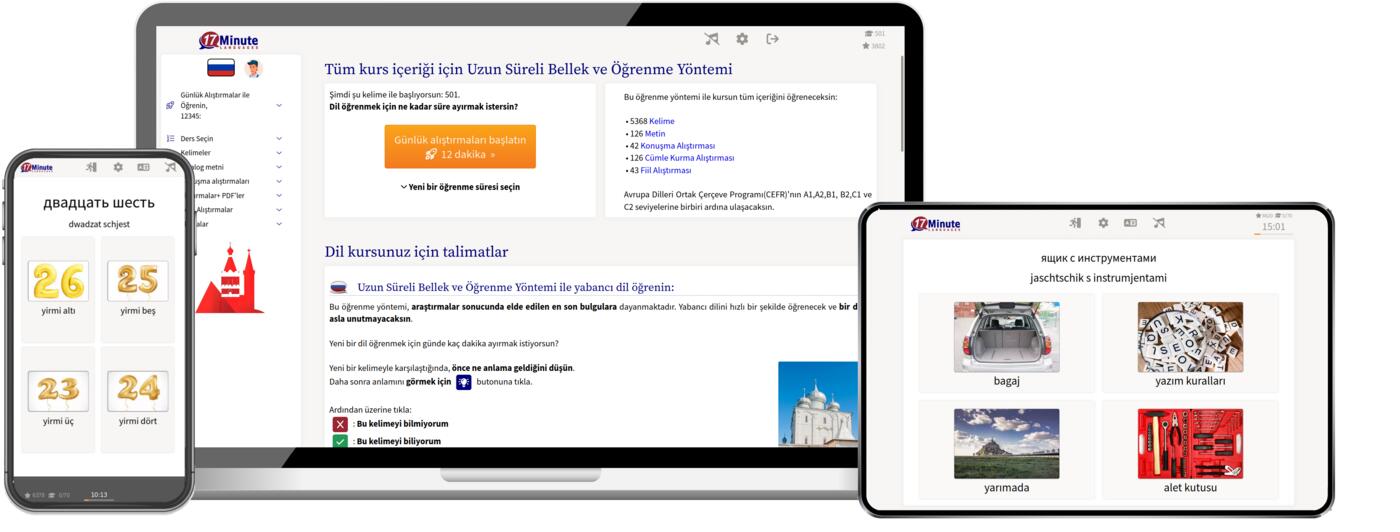Click the logout icon in laptop header
This screenshot has width=1400, height=532.
[772, 39]
